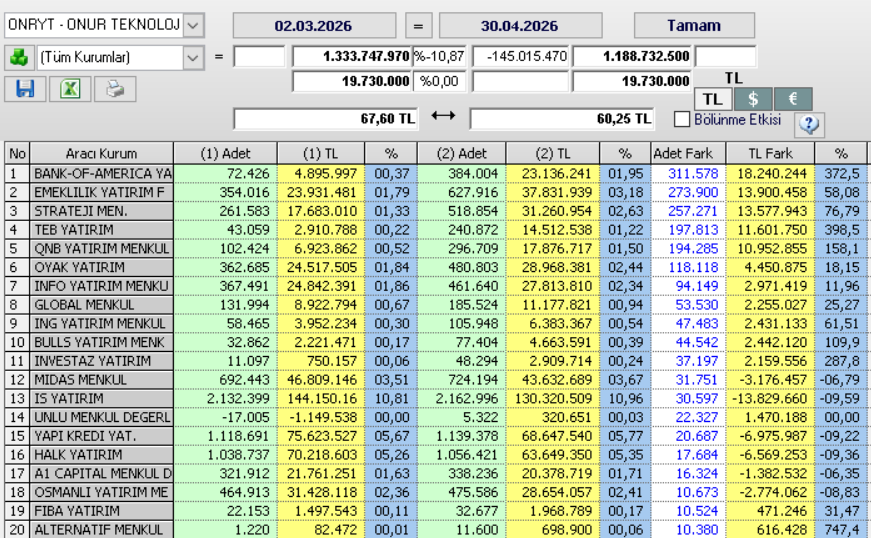This screenshot has width=871, height=544.
Task: Print the table with the printer icon
Action: coord(115,89)
